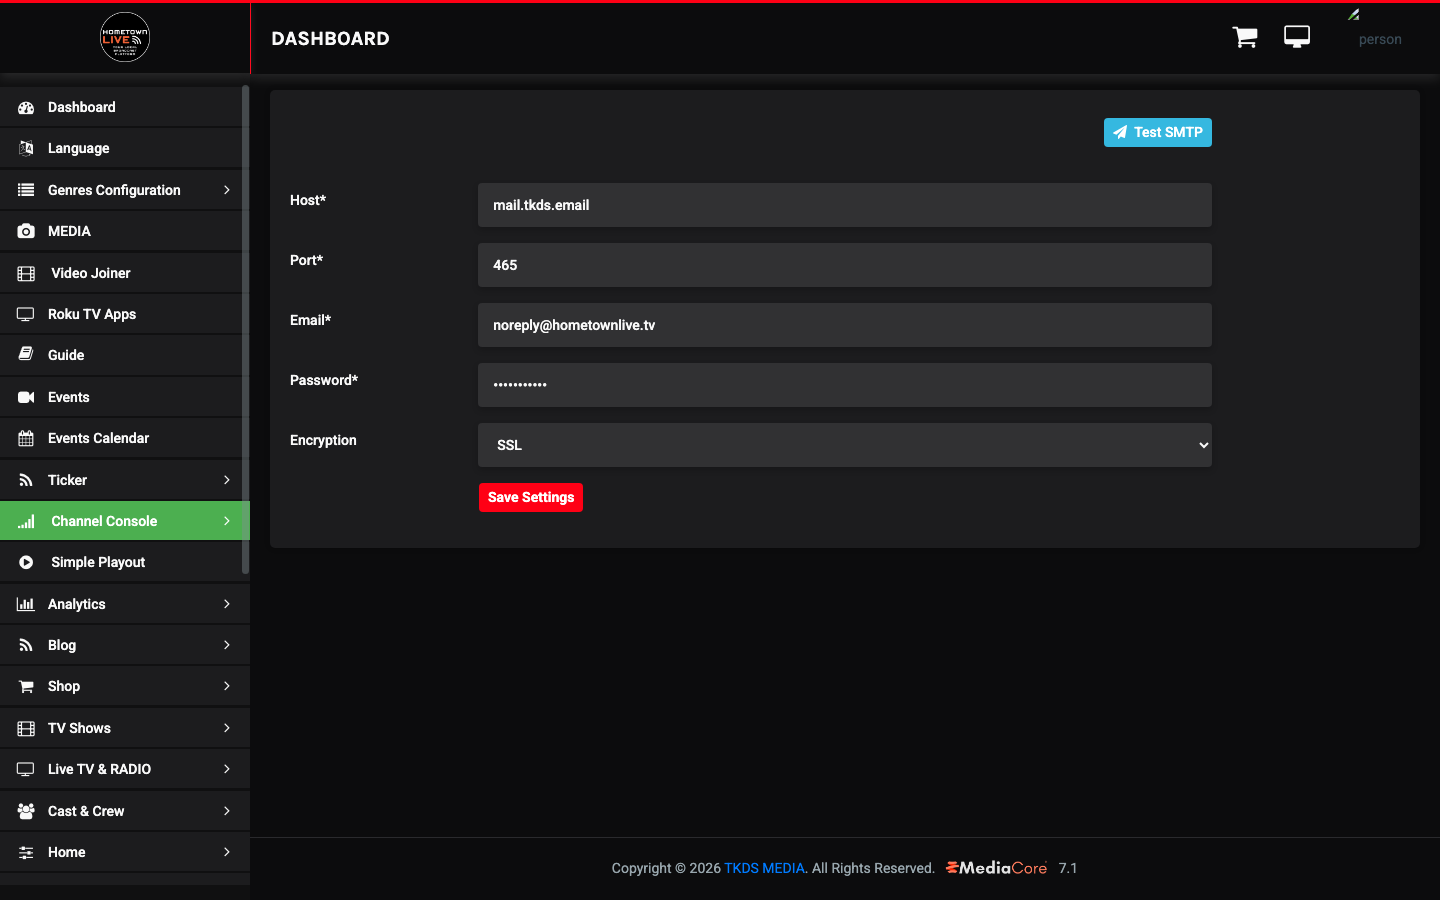Screen dimensions: 1440x900
Task: Click the Genres Configuration list icon
Action: coord(26,190)
